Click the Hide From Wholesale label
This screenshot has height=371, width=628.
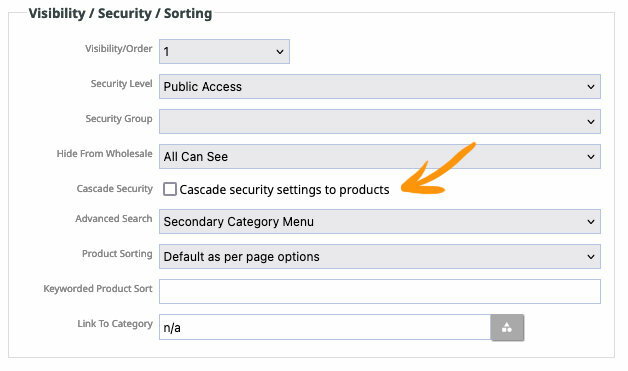(x=105, y=153)
